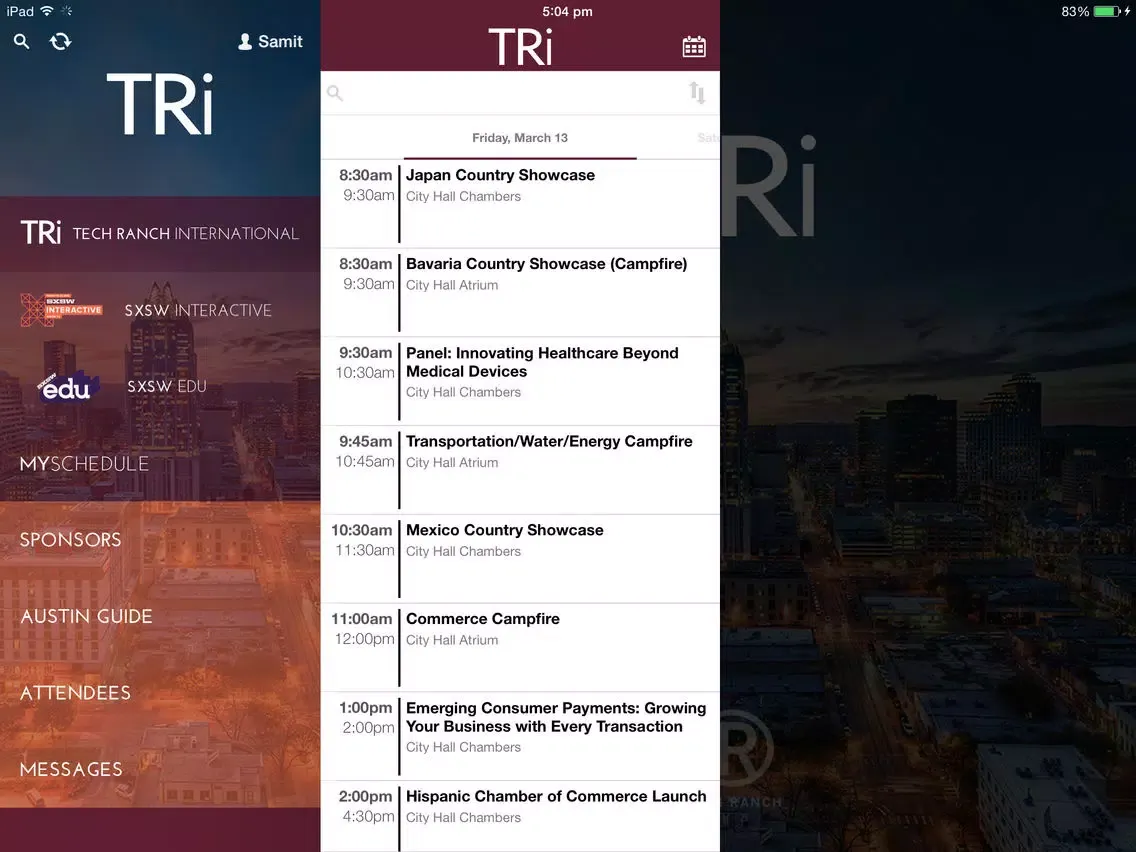Tap the search magnifier icon in sidebar
The width and height of the screenshot is (1136, 852).
(22, 41)
